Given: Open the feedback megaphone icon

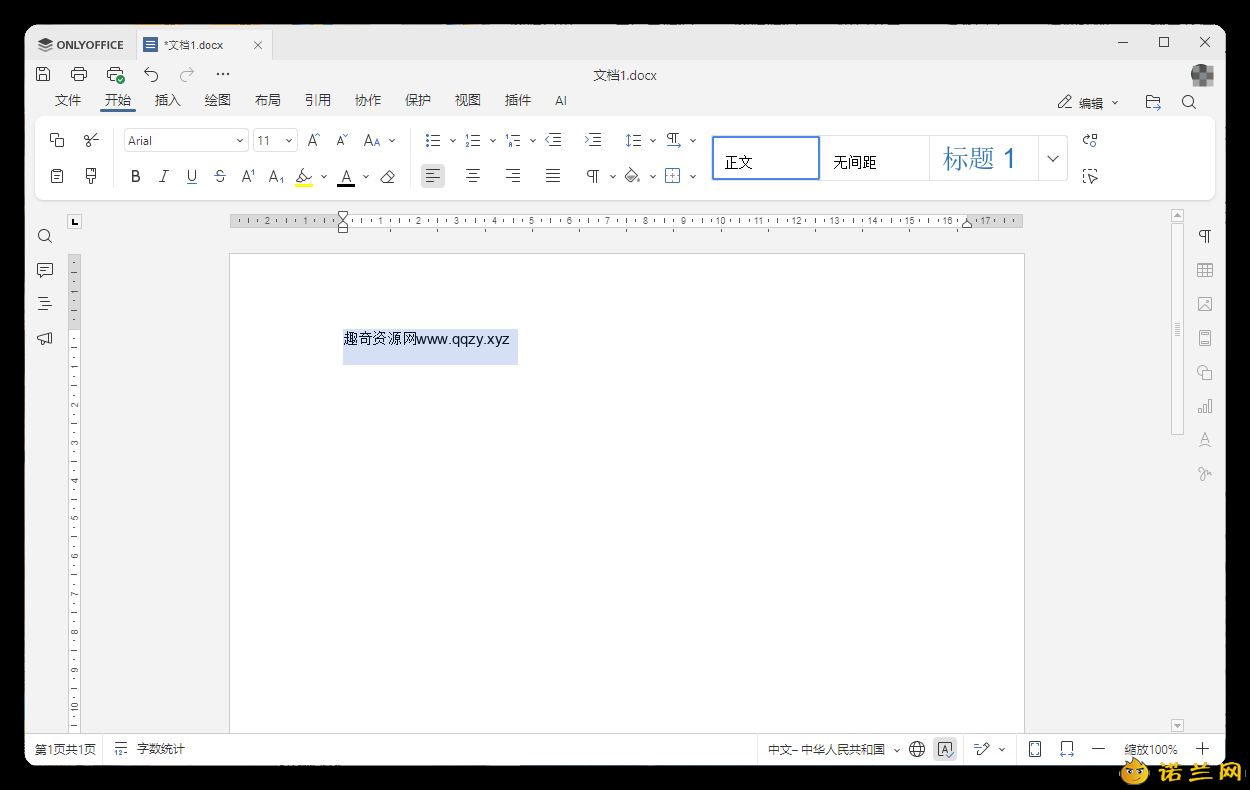Looking at the screenshot, I should click(x=45, y=338).
